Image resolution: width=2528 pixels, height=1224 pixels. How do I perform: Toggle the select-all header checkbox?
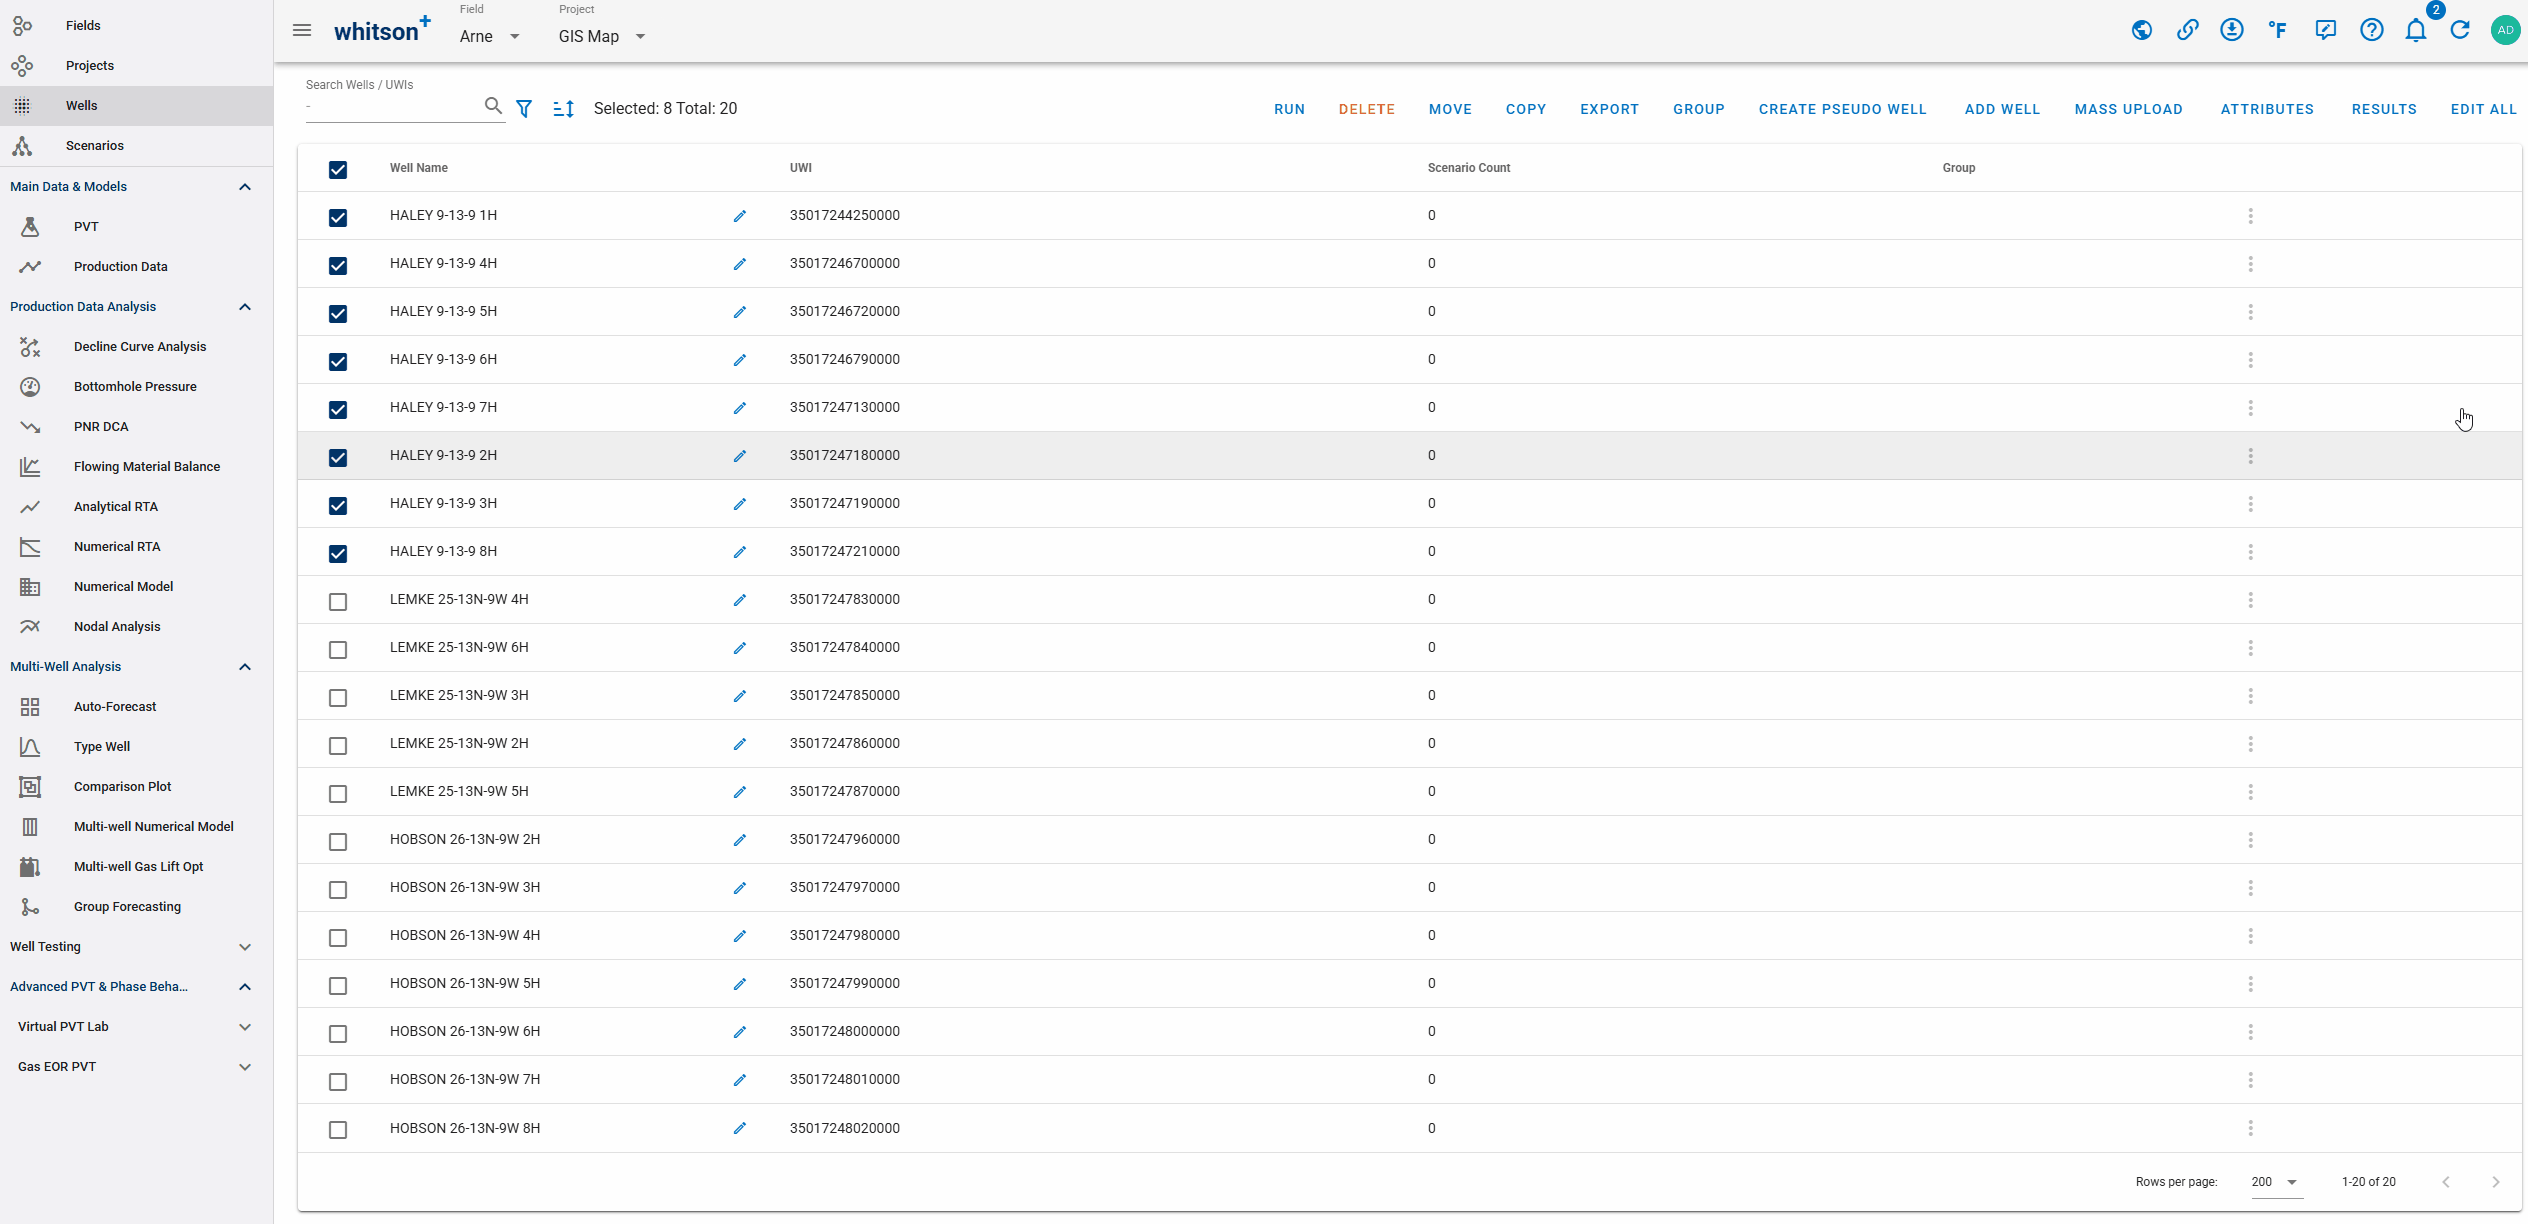[338, 169]
